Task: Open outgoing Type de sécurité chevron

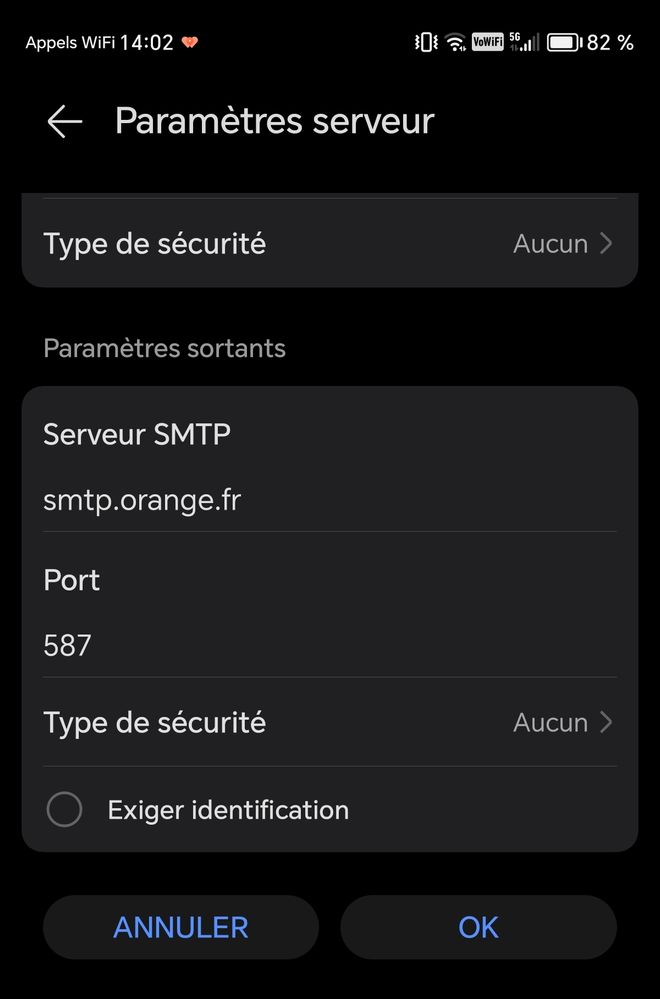Action: tap(606, 722)
